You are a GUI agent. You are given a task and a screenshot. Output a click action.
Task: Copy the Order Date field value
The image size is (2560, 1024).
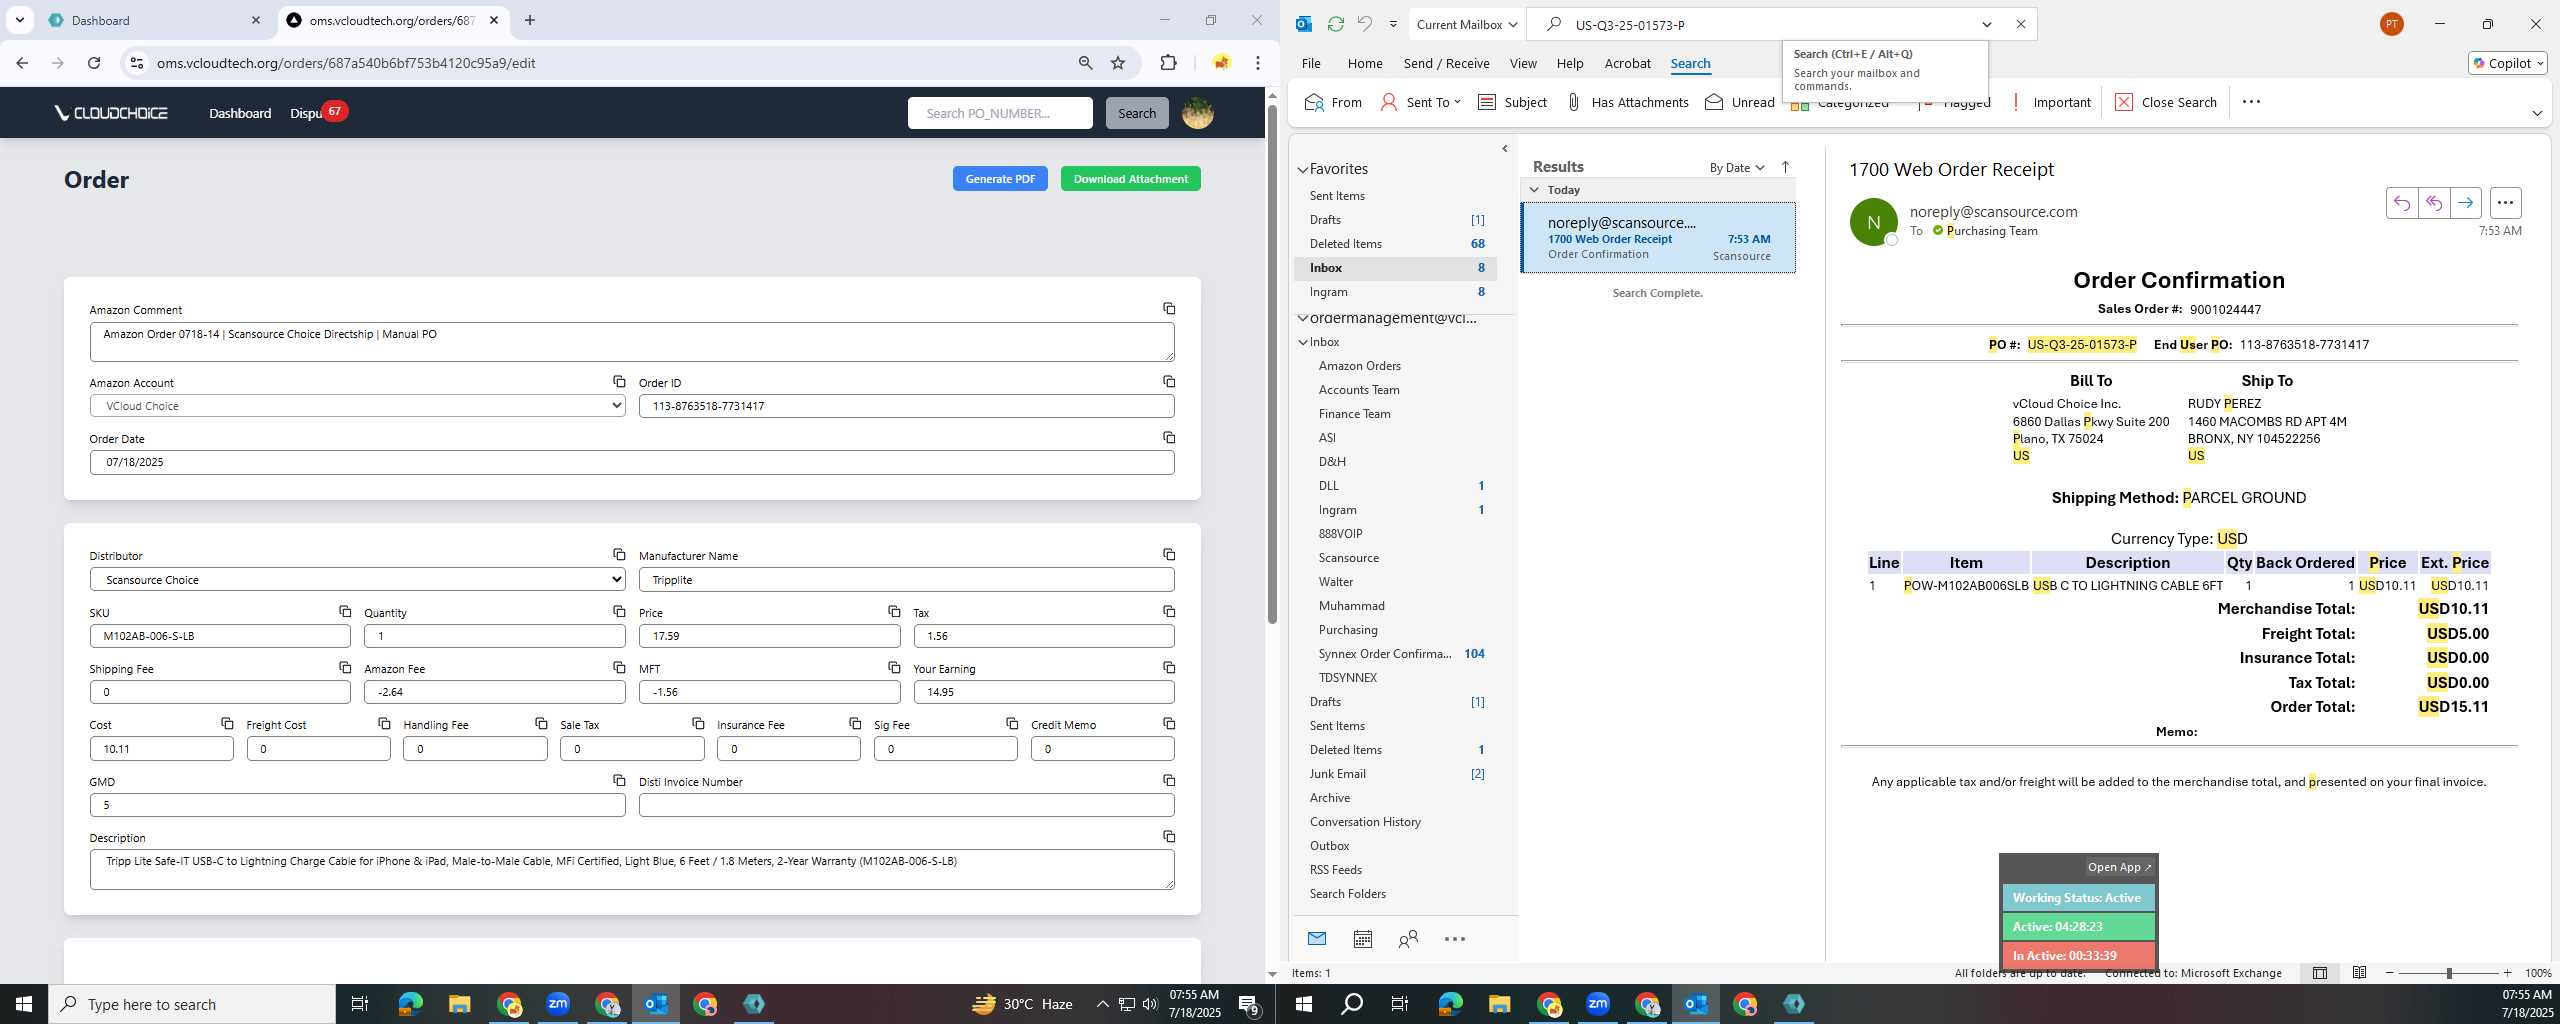pyautogui.click(x=1168, y=437)
